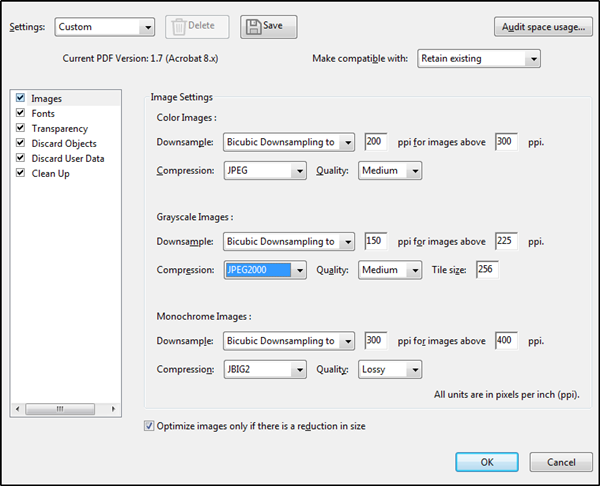Open Grayscale Compression JPEG2000 dropdown

point(265,270)
